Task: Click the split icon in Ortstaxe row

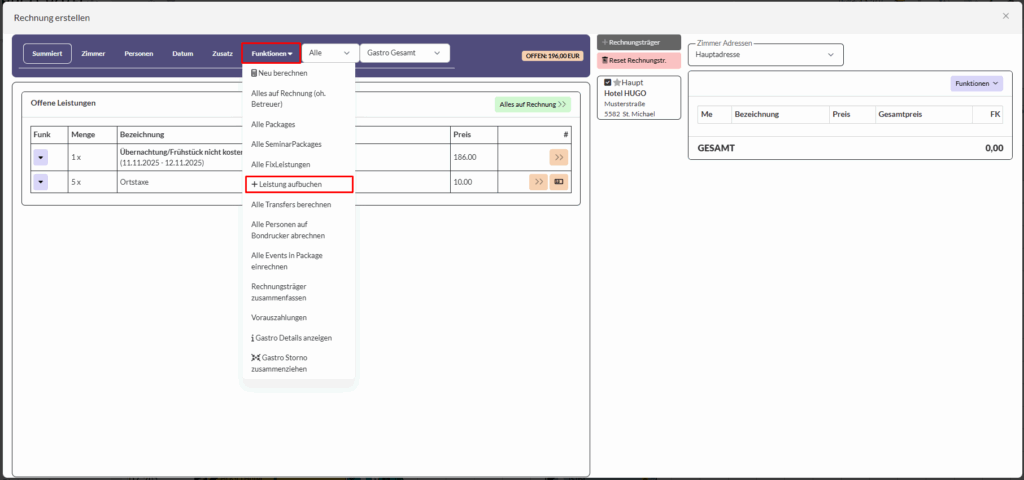Action: 558,182
